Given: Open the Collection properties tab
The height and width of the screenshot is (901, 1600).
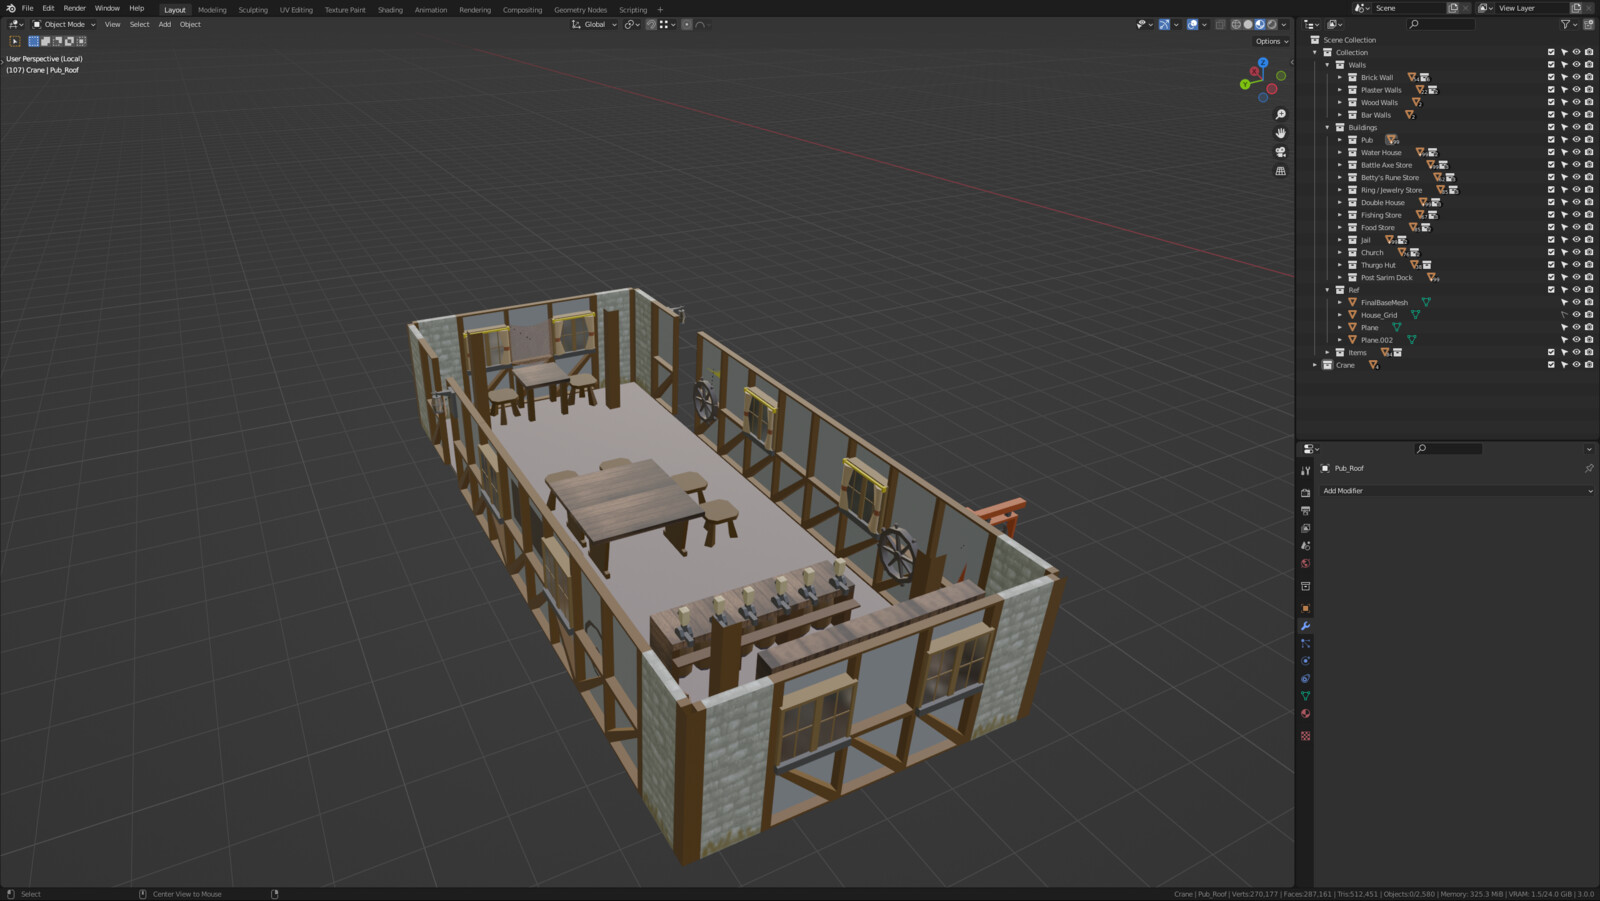Looking at the screenshot, I should pos(1305,586).
